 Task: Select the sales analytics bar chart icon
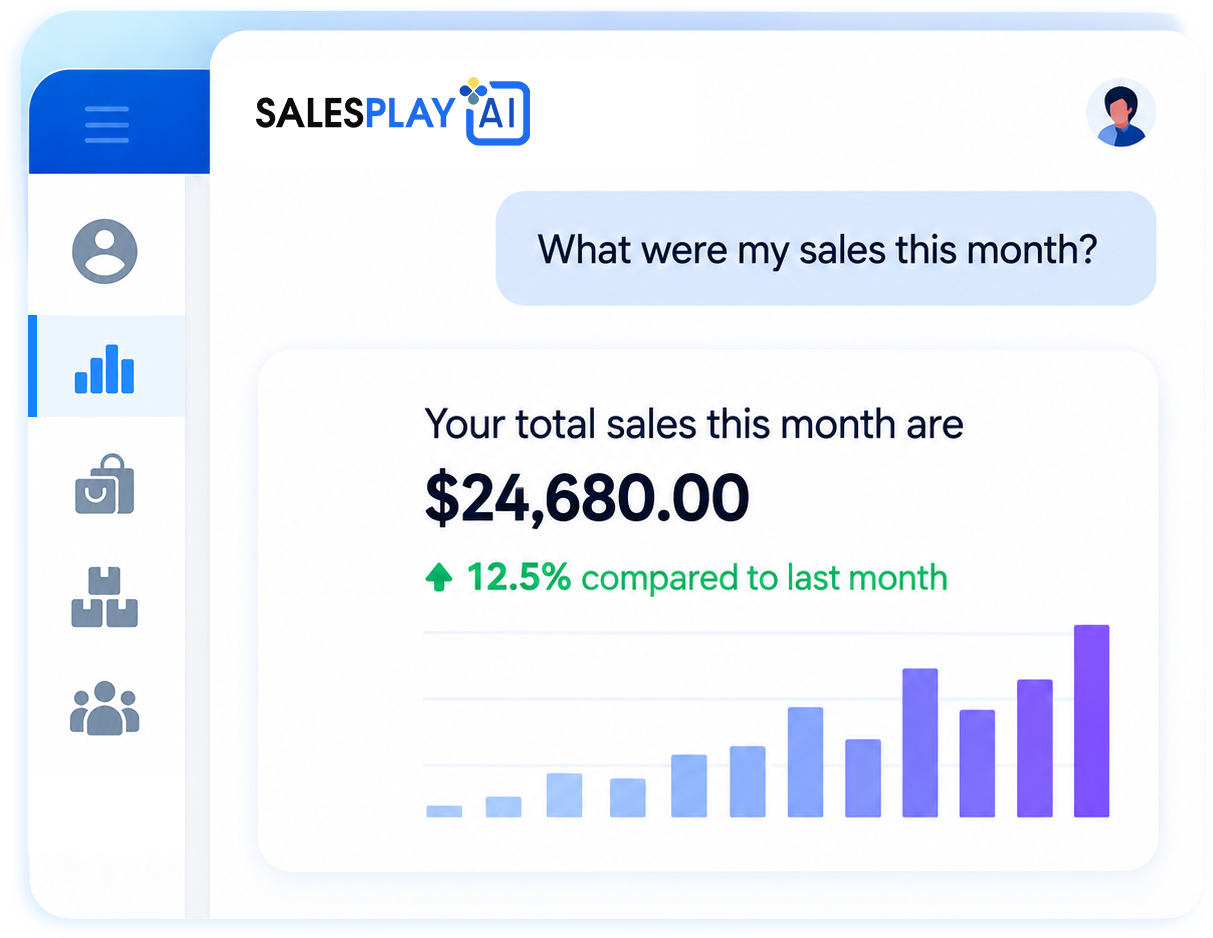click(104, 368)
